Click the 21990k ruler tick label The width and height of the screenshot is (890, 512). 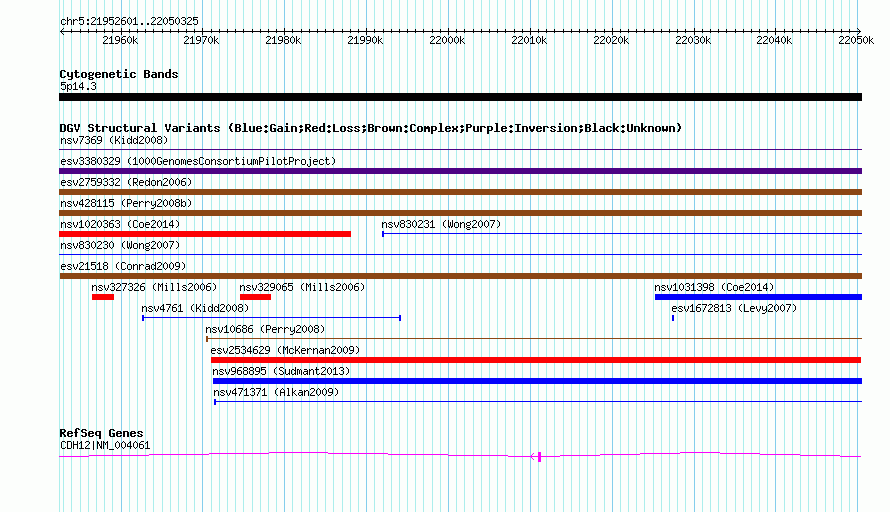(x=365, y=40)
